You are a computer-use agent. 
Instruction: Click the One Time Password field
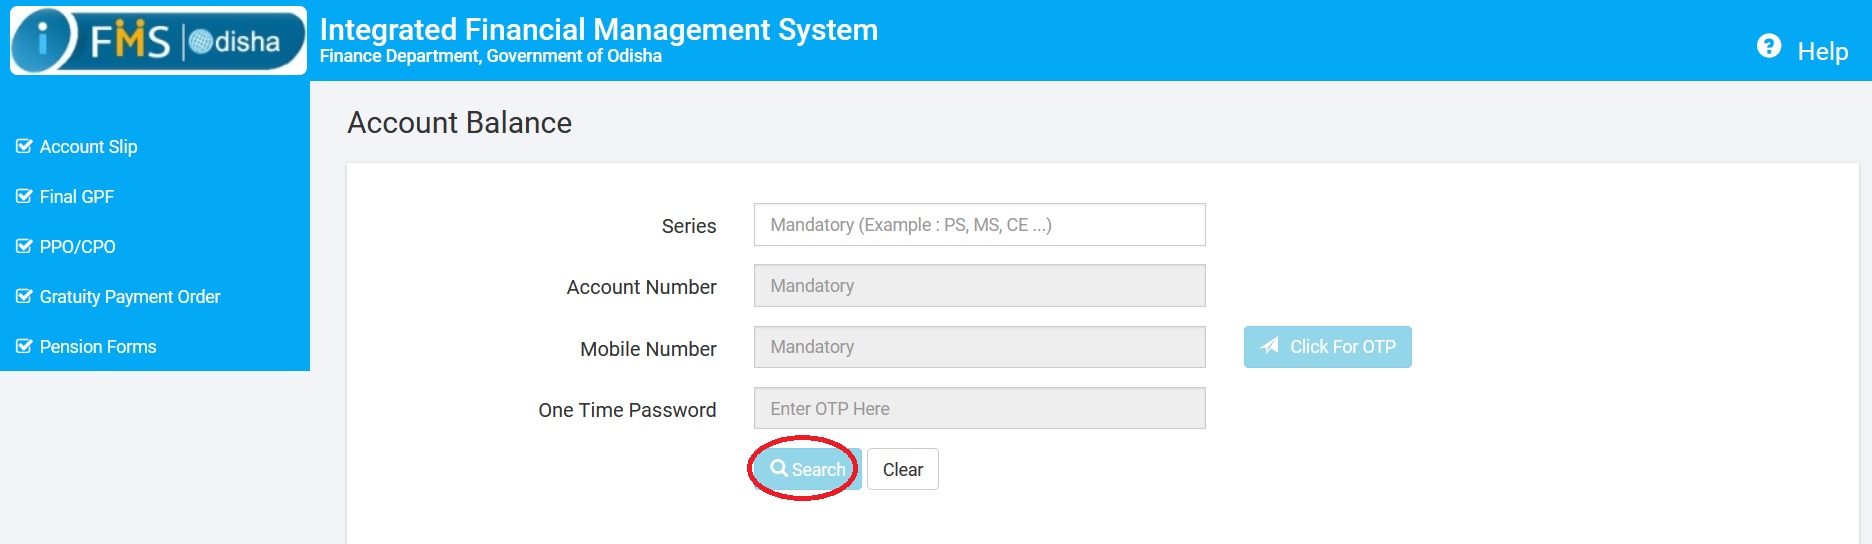(979, 408)
